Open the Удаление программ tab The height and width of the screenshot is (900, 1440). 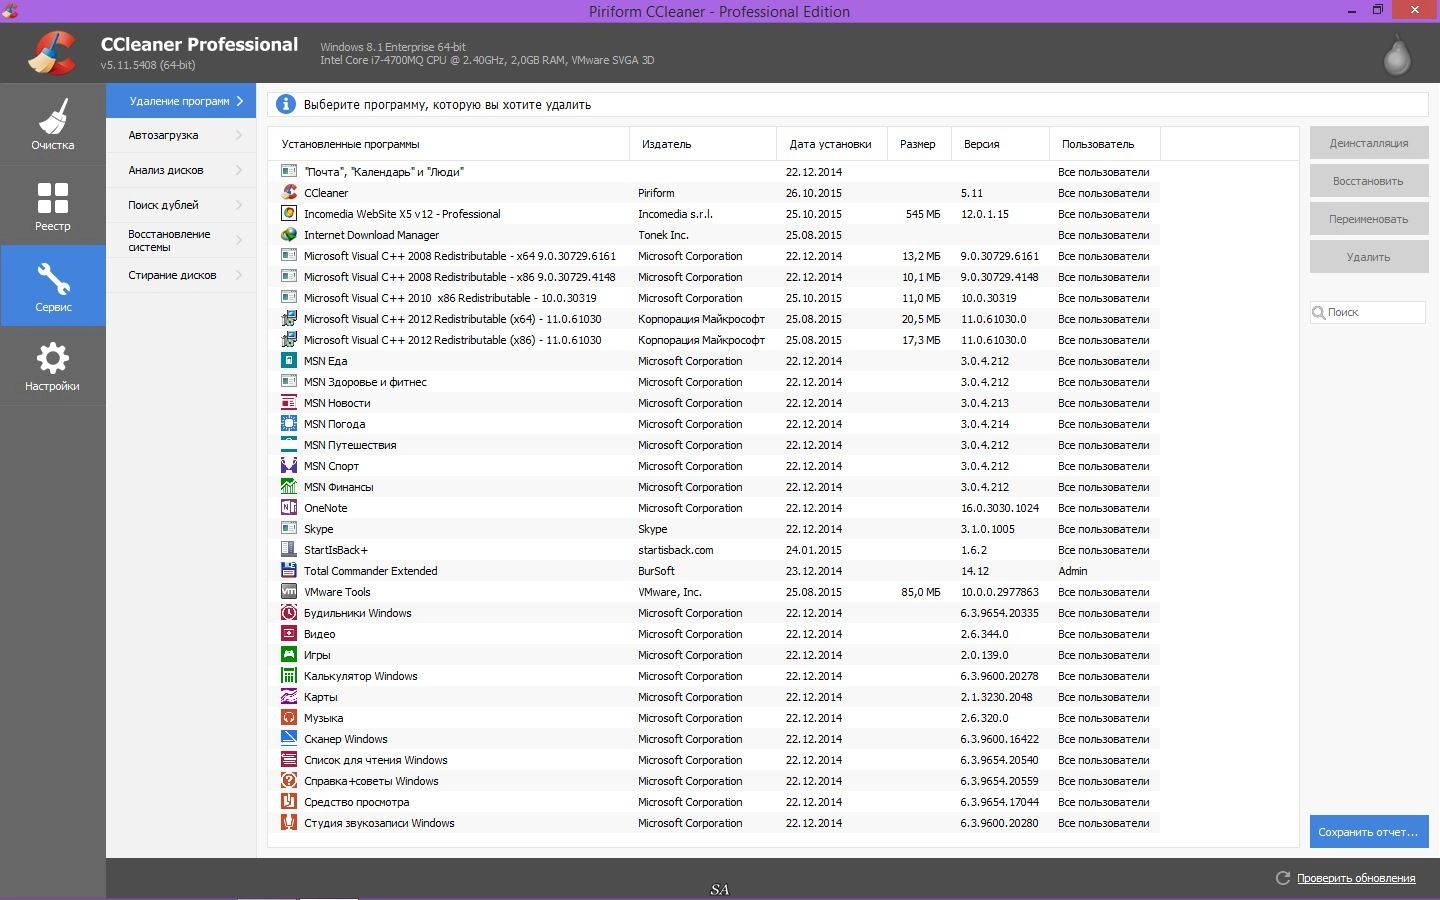[181, 101]
